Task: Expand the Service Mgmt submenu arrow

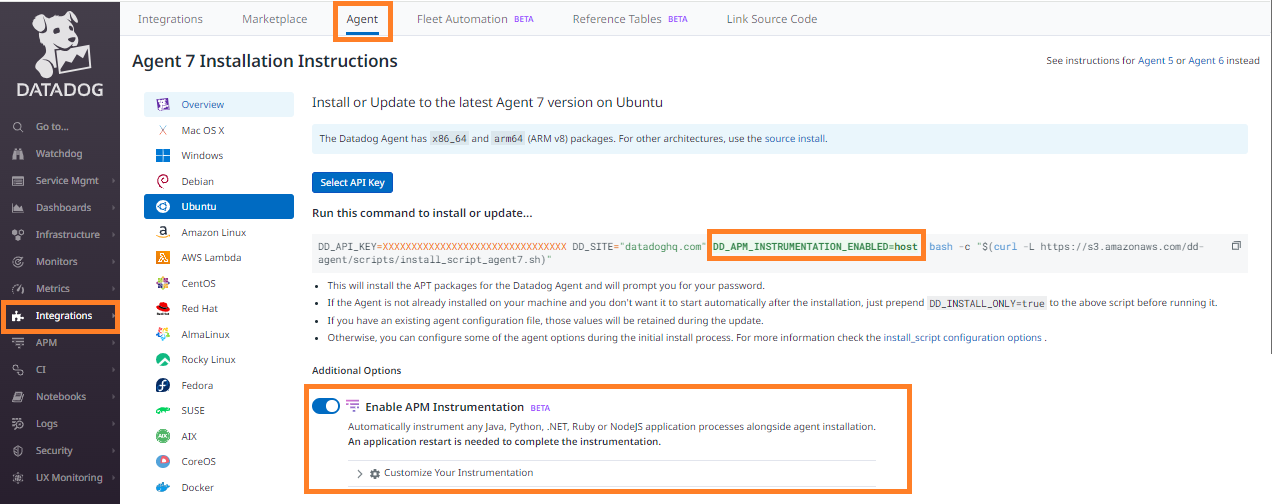Action: point(113,181)
